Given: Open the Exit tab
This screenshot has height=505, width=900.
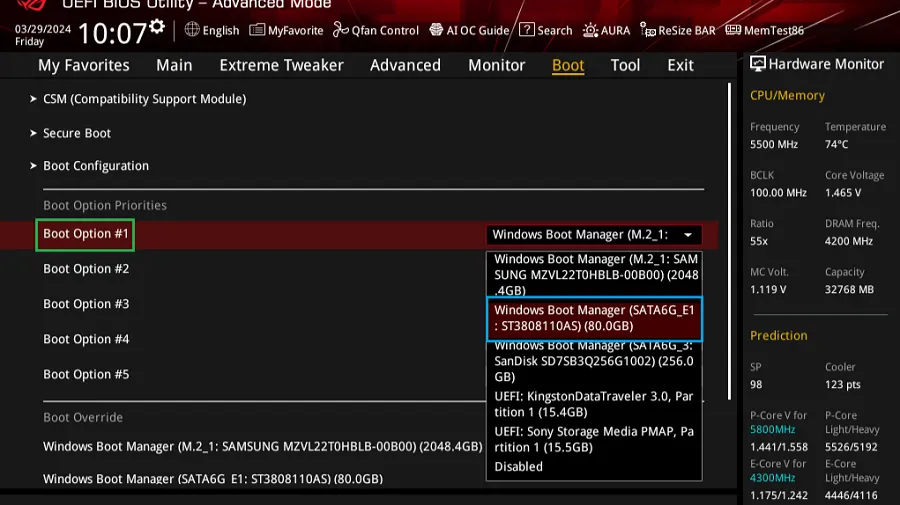Looking at the screenshot, I should 680,65.
